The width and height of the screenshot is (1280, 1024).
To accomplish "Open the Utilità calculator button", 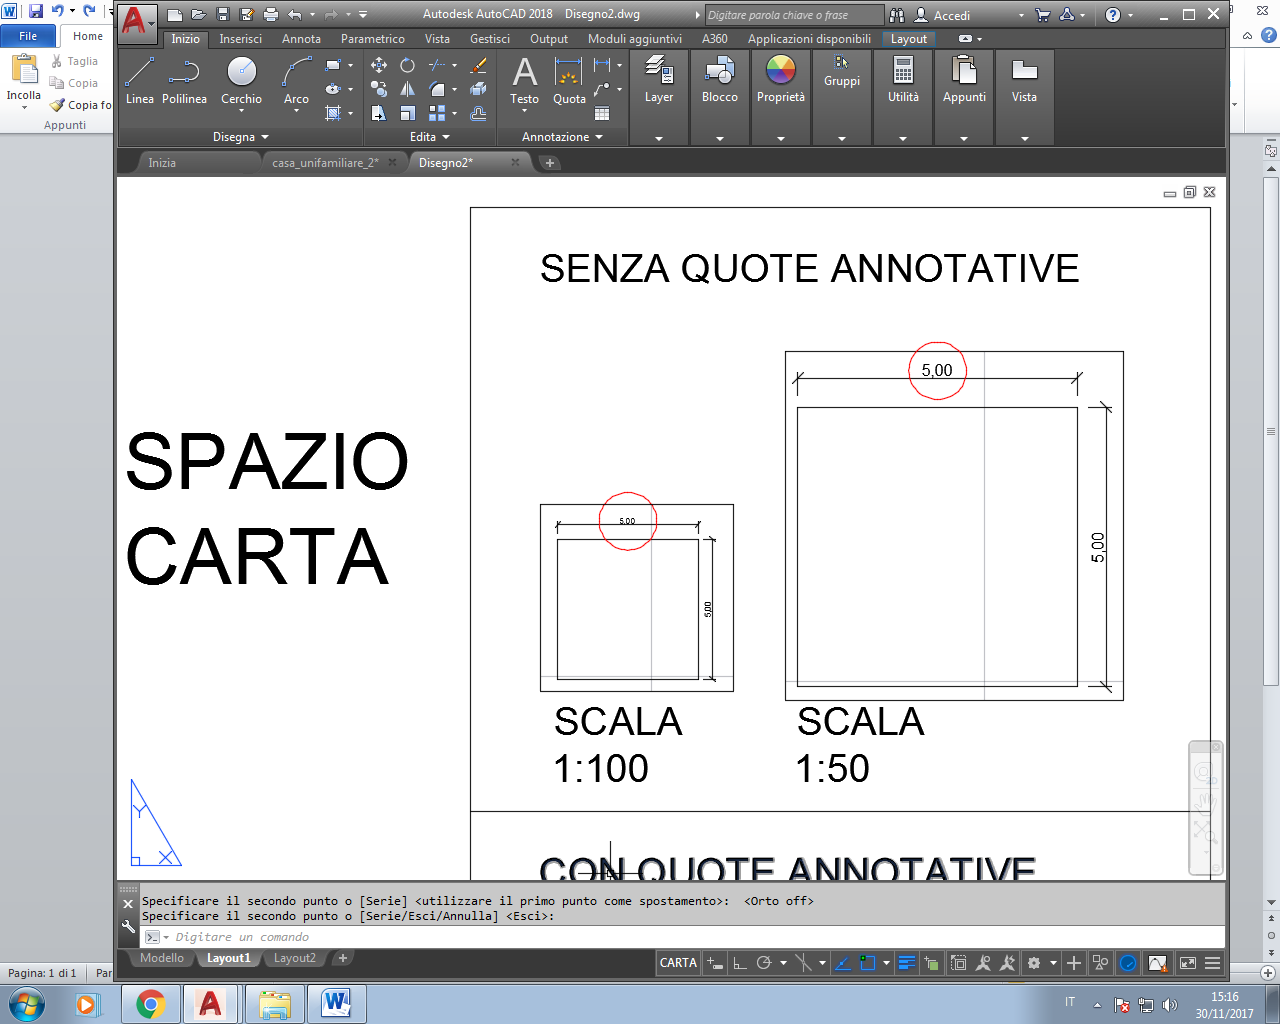I will pos(903,80).
